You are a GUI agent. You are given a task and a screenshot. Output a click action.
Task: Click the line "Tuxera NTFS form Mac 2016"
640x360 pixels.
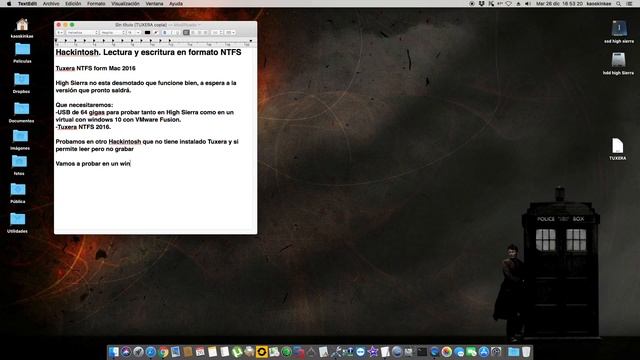(96, 68)
